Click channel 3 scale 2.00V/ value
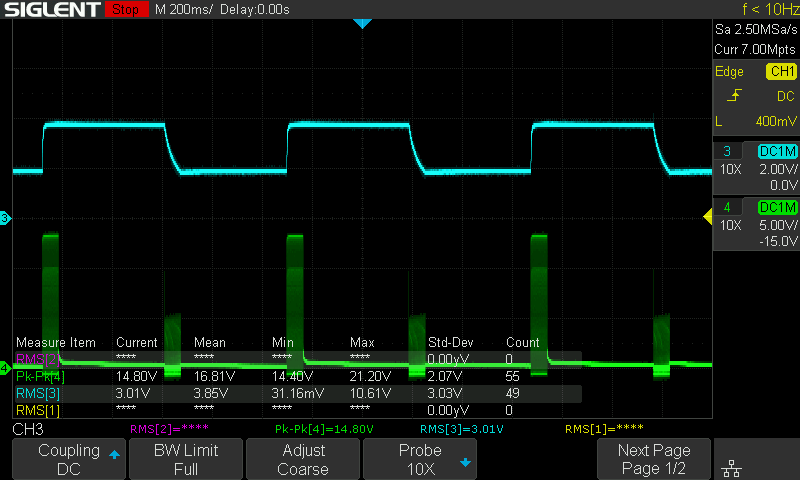This screenshot has width=800, height=480. (x=778, y=169)
